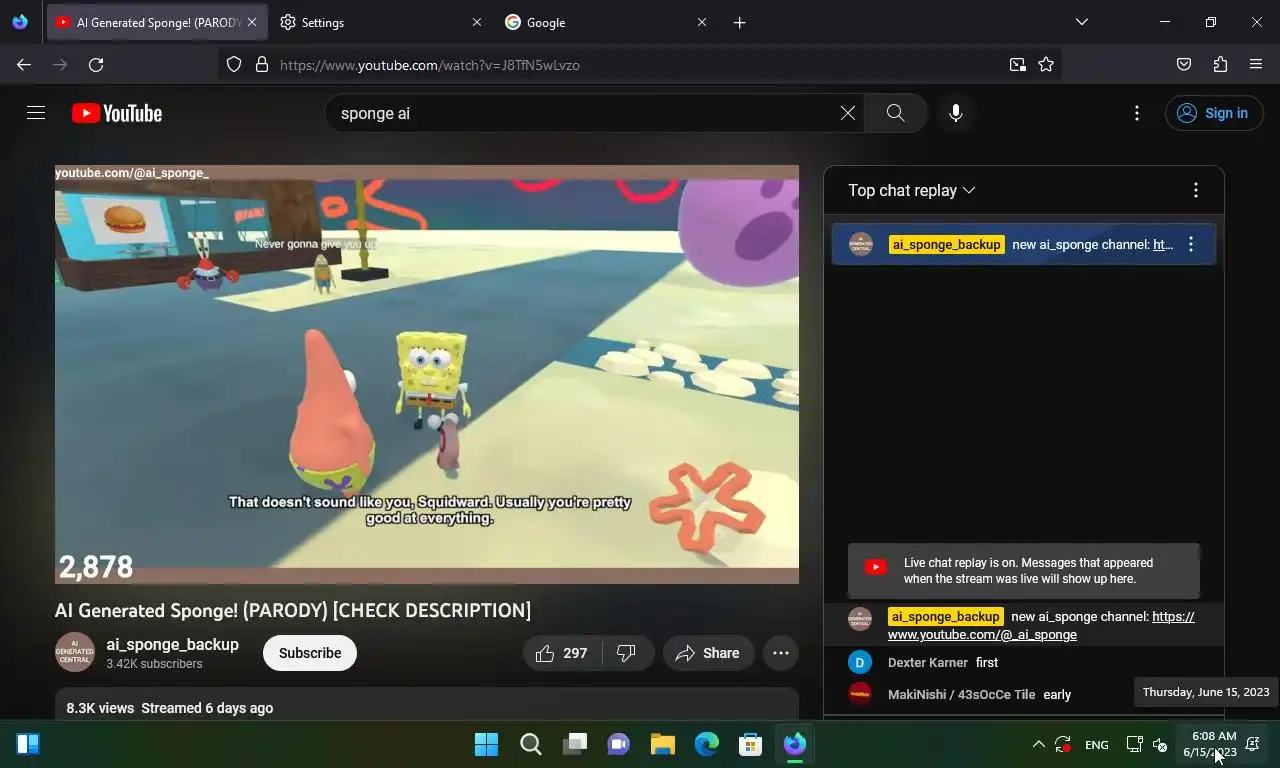The height and width of the screenshot is (768, 1280).
Task: Open browser extensions puzzle icon
Action: click(1220, 65)
